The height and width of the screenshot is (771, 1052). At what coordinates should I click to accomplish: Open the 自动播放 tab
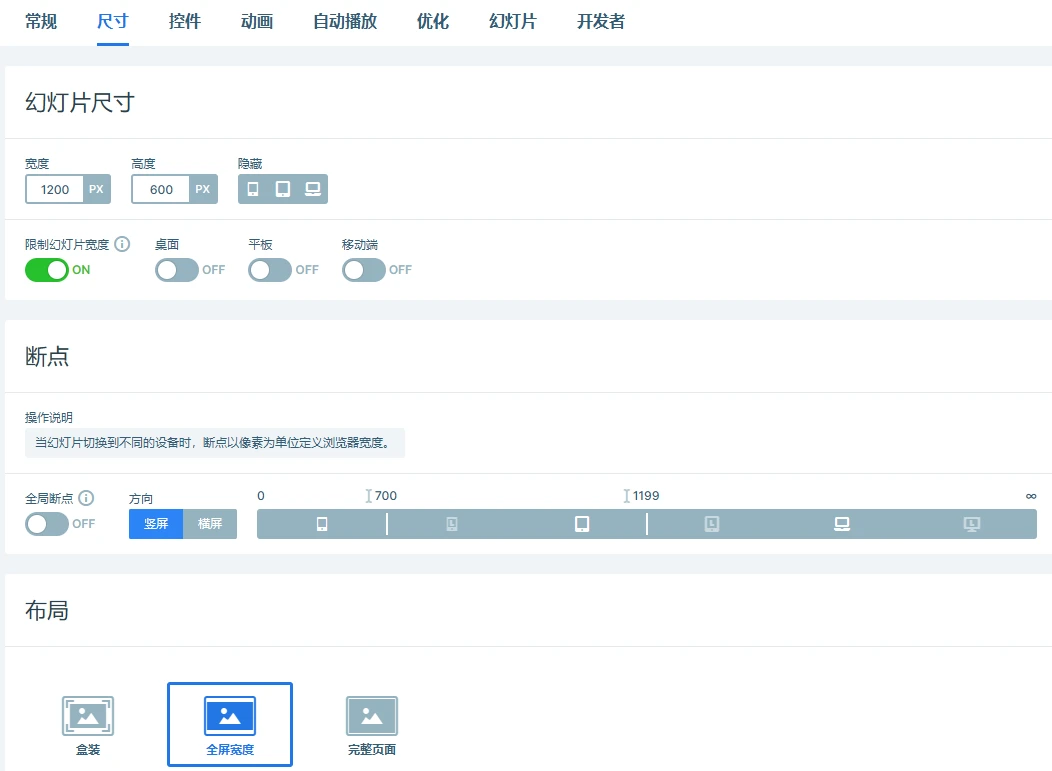tap(343, 21)
